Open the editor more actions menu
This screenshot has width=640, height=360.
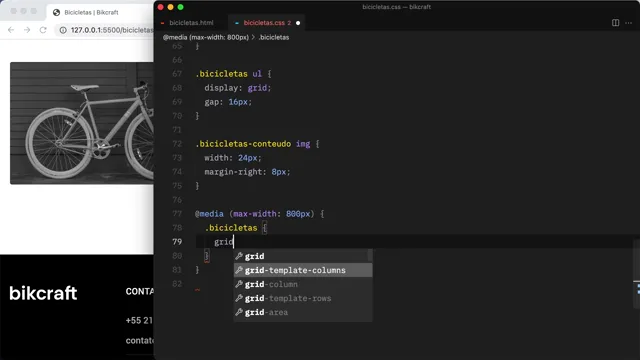[x=629, y=23]
